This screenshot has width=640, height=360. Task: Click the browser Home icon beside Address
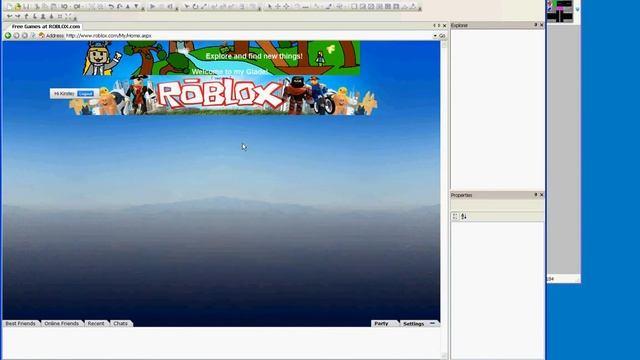pos(41,36)
